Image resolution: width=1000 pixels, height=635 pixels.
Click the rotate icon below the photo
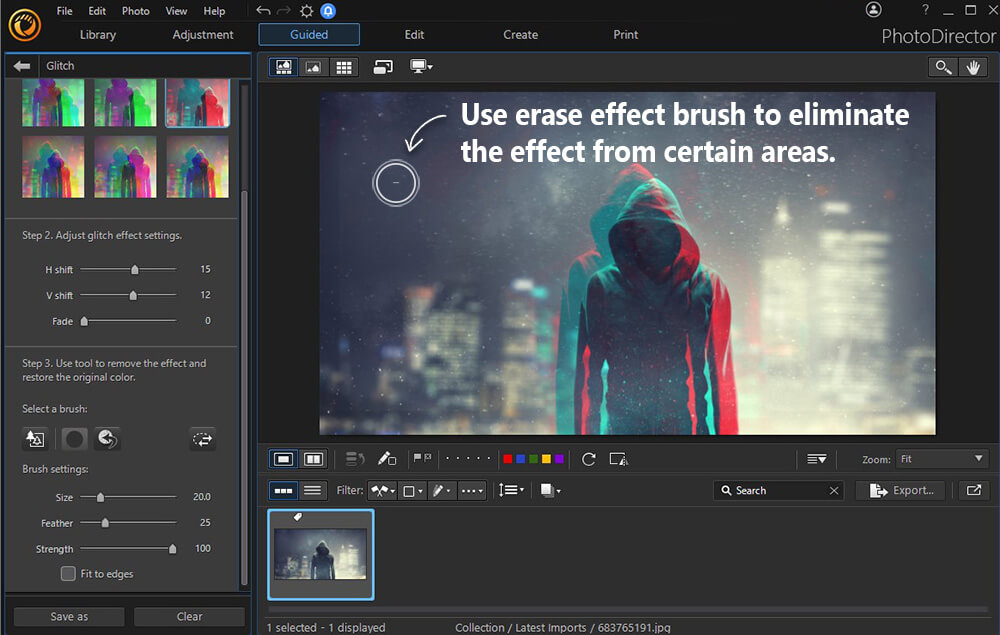click(589, 459)
